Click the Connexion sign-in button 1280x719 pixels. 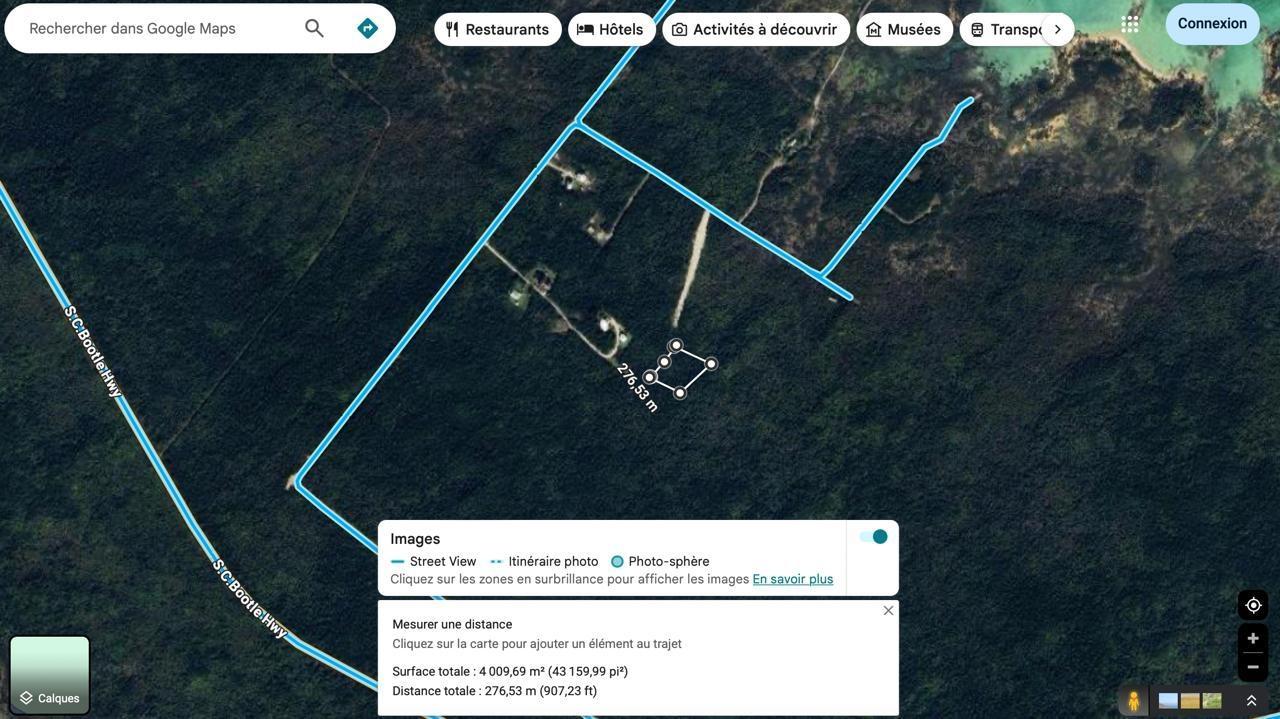[1212, 24]
